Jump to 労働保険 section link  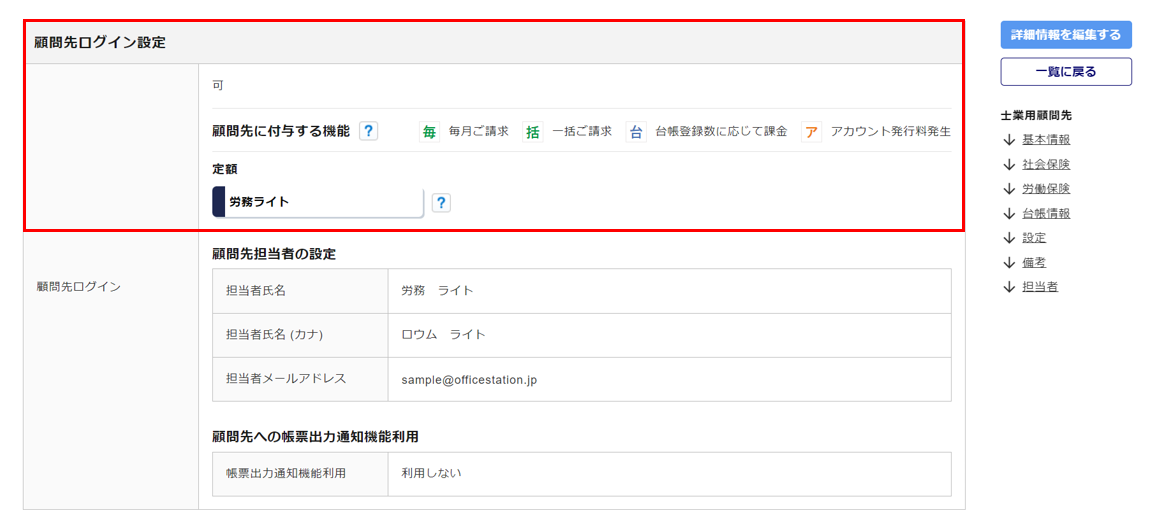click(x=1046, y=188)
